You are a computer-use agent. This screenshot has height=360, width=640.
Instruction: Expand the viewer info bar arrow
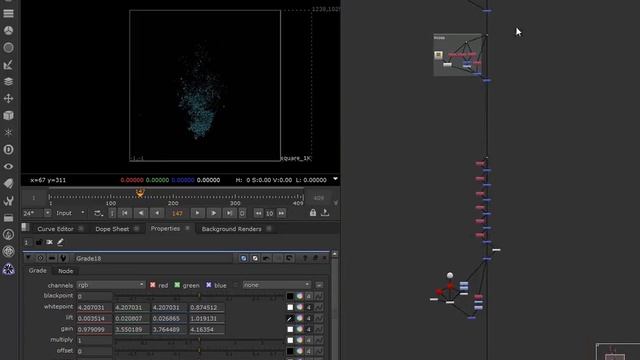tap(336, 179)
